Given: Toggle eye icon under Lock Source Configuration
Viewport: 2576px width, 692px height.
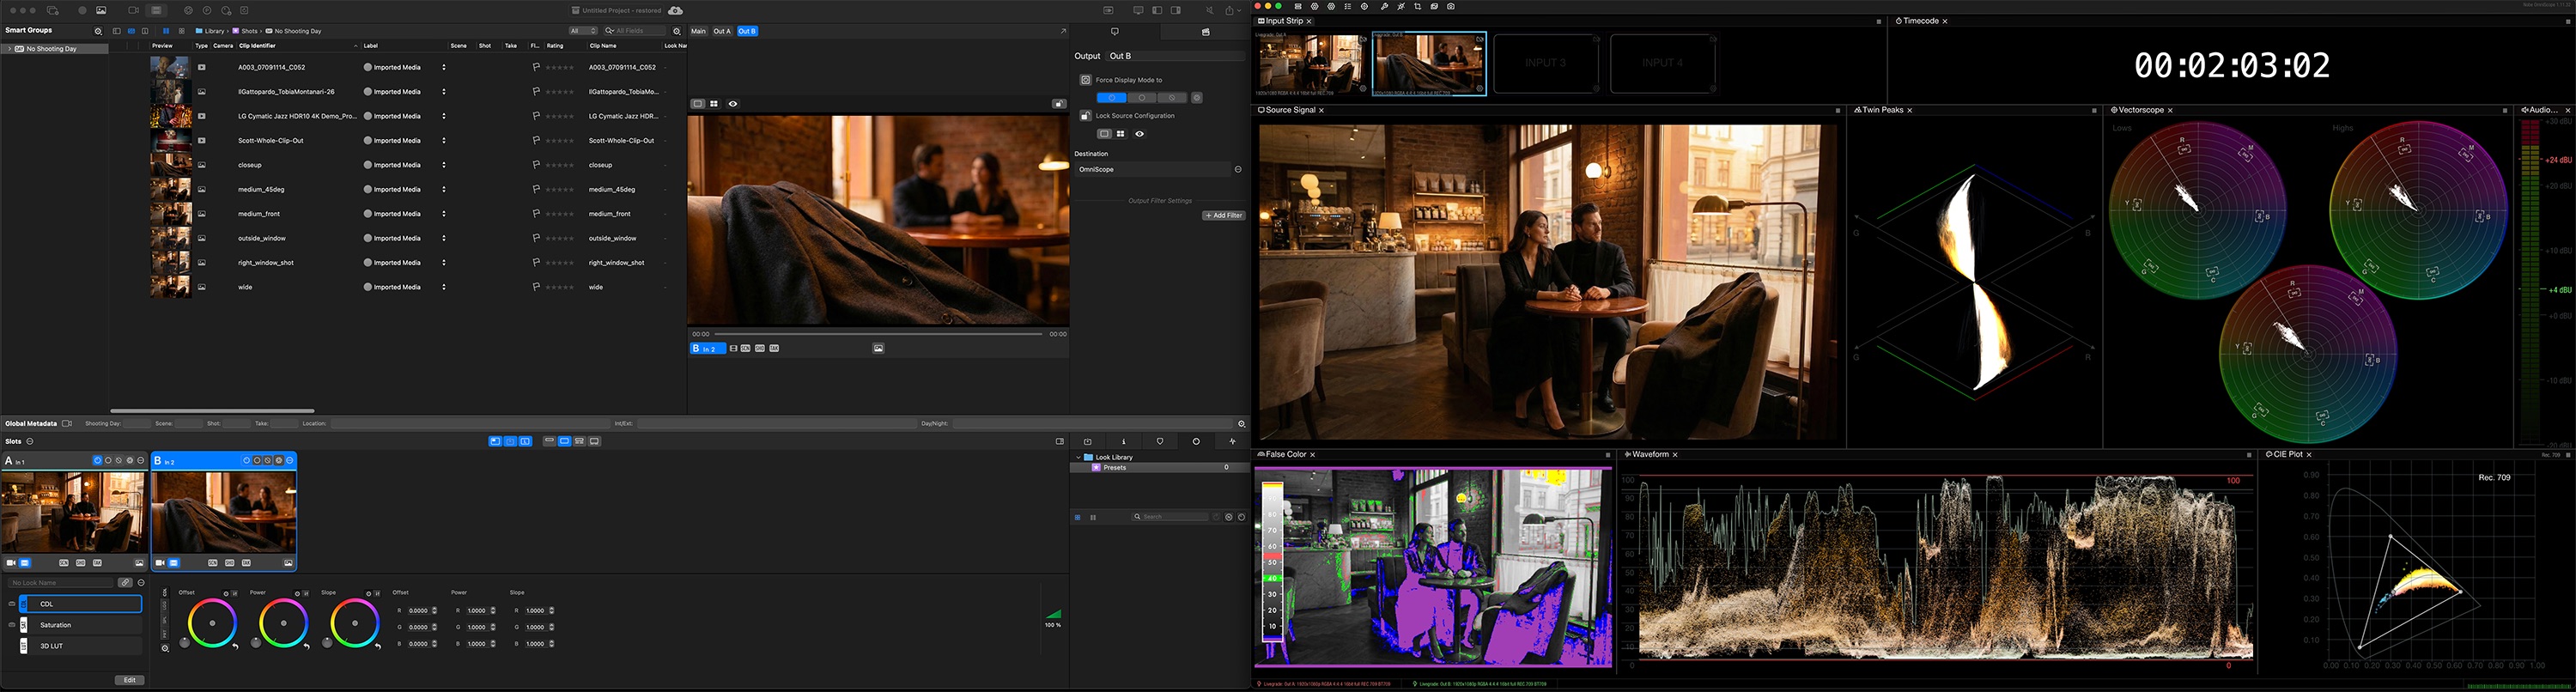Looking at the screenshot, I should pyautogui.click(x=1139, y=134).
